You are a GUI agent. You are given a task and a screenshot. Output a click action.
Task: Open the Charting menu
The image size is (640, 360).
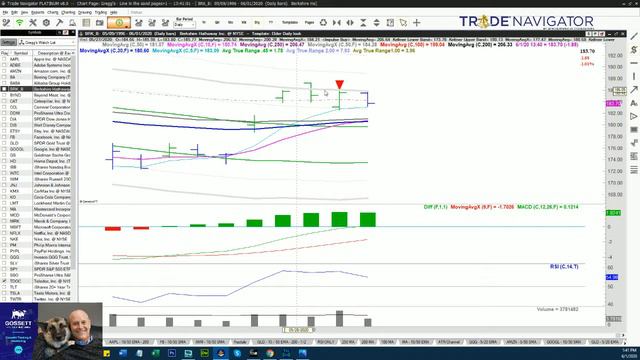(x=68, y=13)
